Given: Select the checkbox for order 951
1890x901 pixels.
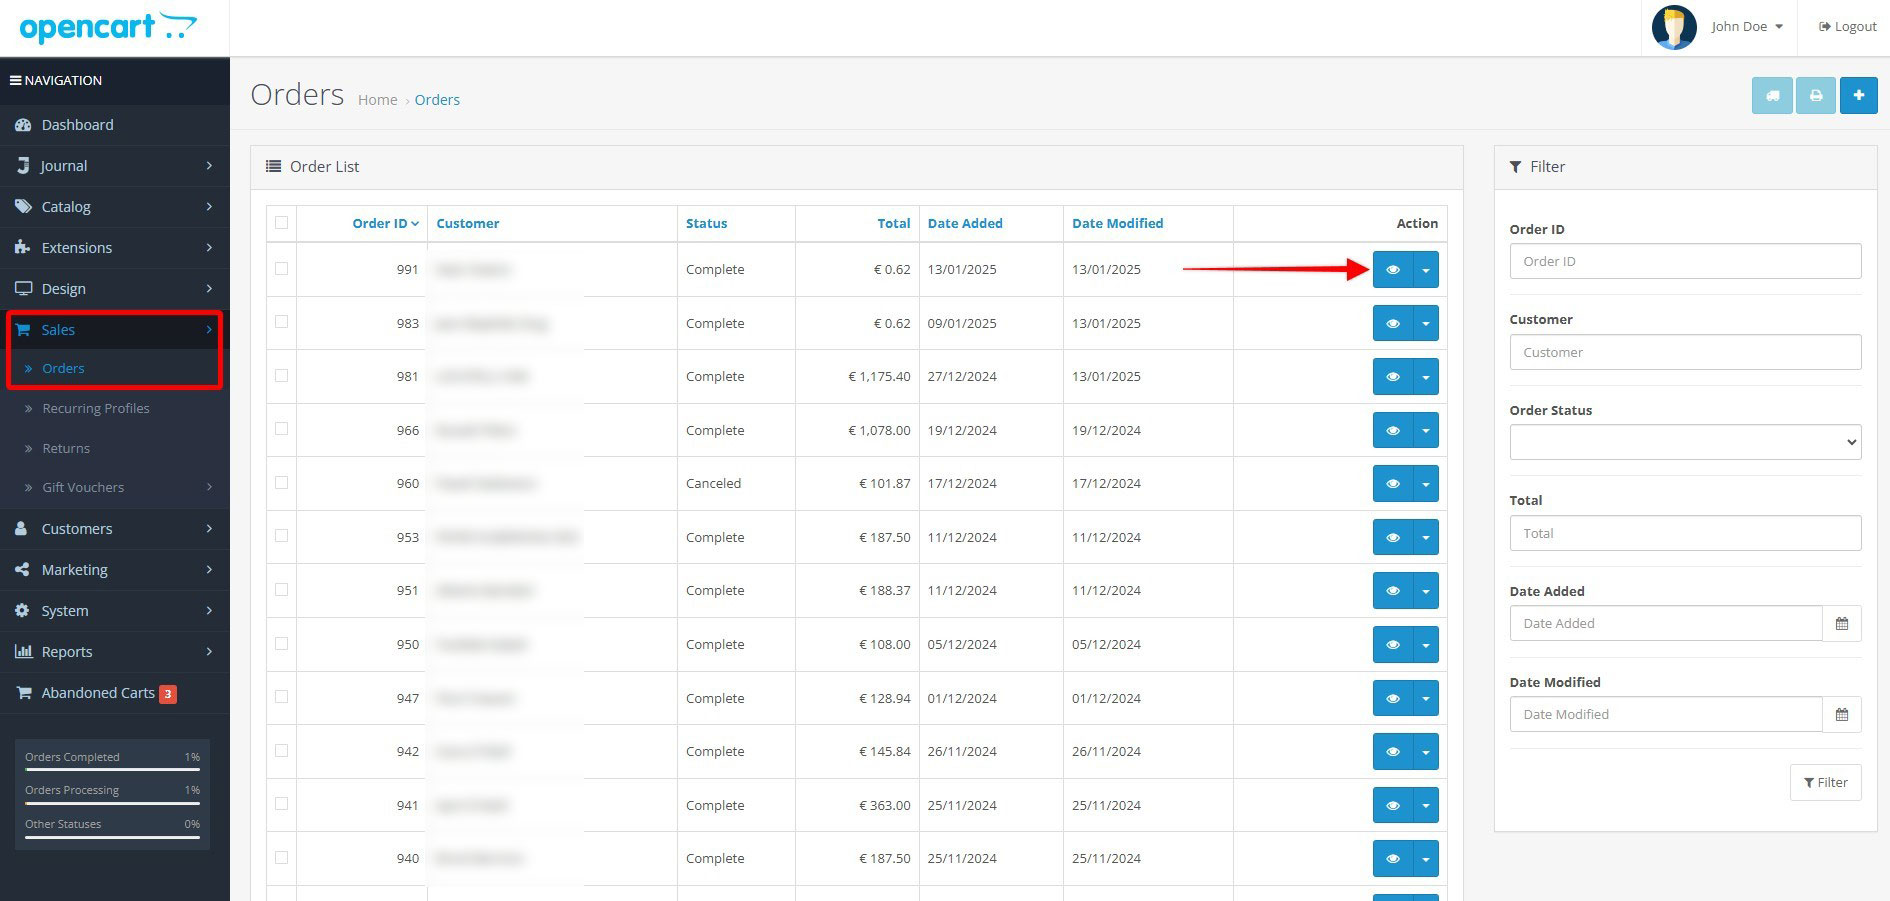Looking at the screenshot, I should coord(281,590).
